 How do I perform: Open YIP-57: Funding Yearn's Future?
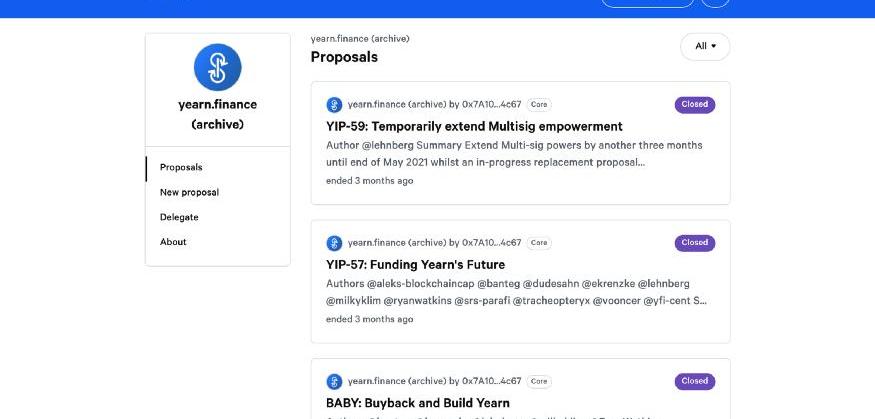point(415,265)
